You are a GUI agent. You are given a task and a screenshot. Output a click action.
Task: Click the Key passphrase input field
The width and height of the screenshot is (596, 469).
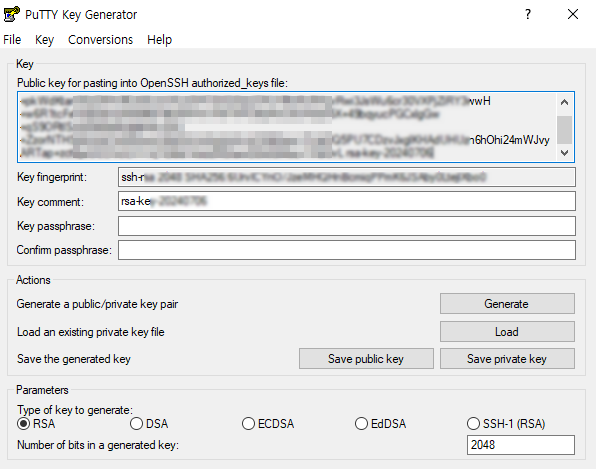[347, 226]
